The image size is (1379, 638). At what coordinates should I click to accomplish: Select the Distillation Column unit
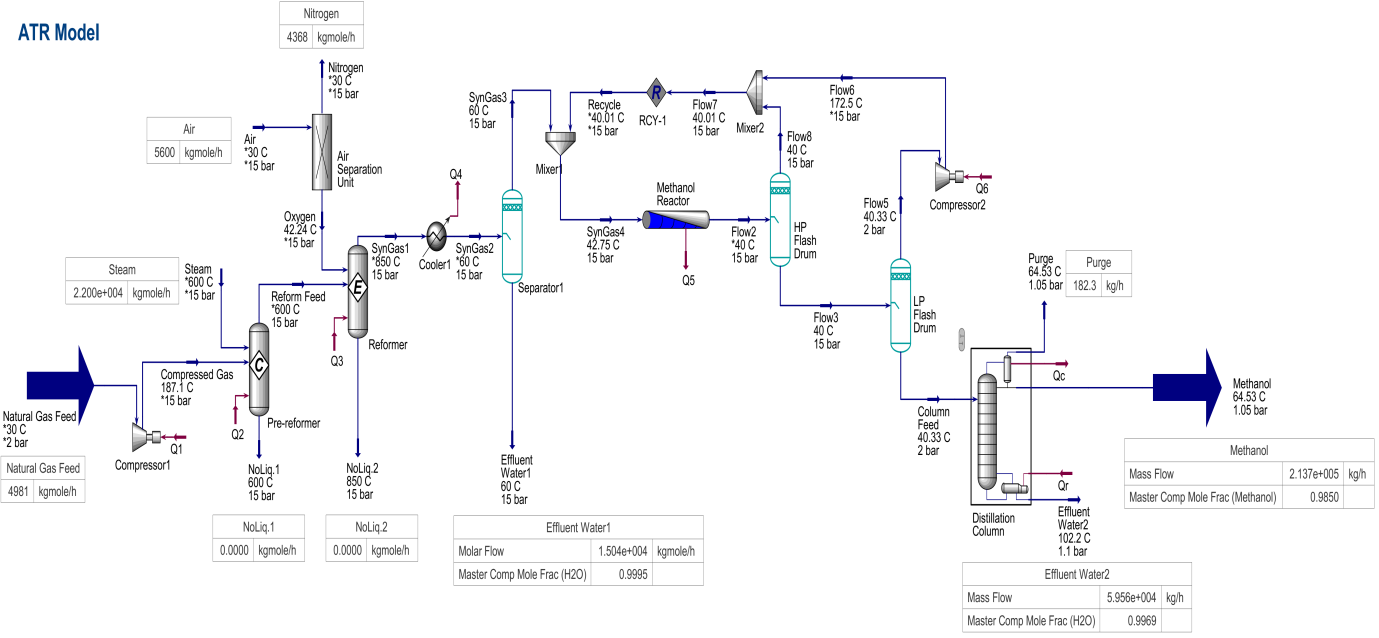point(988,430)
